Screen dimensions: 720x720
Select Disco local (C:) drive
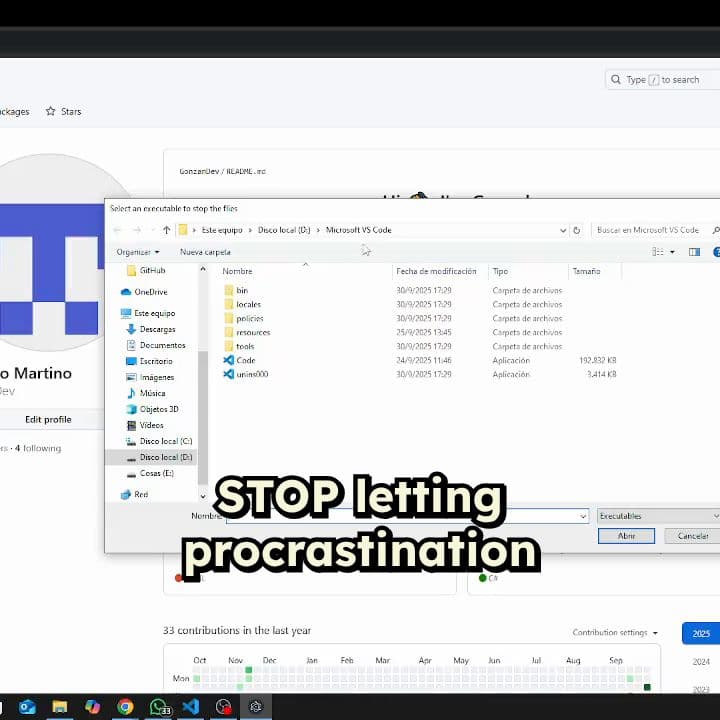pyautogui.click(x=159, y=441)
